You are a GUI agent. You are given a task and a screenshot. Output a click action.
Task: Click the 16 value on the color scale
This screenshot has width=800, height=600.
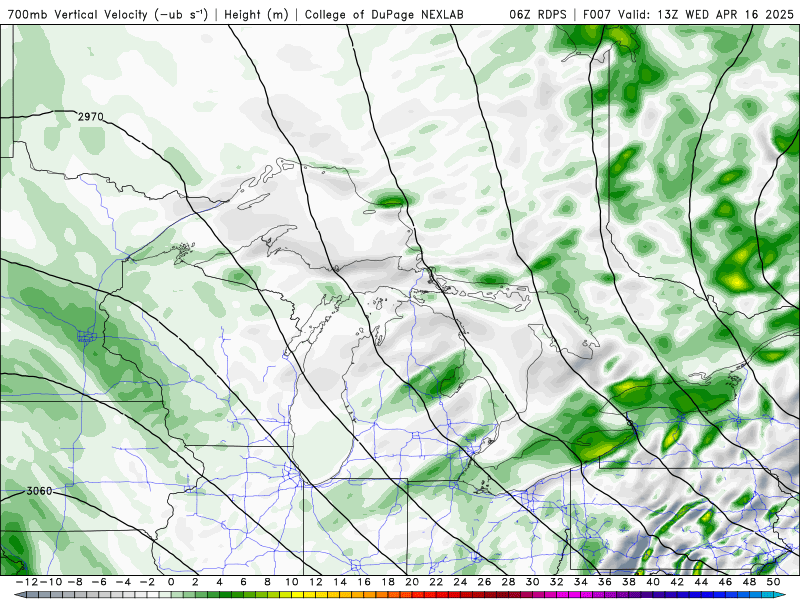[x=364, y=582]
